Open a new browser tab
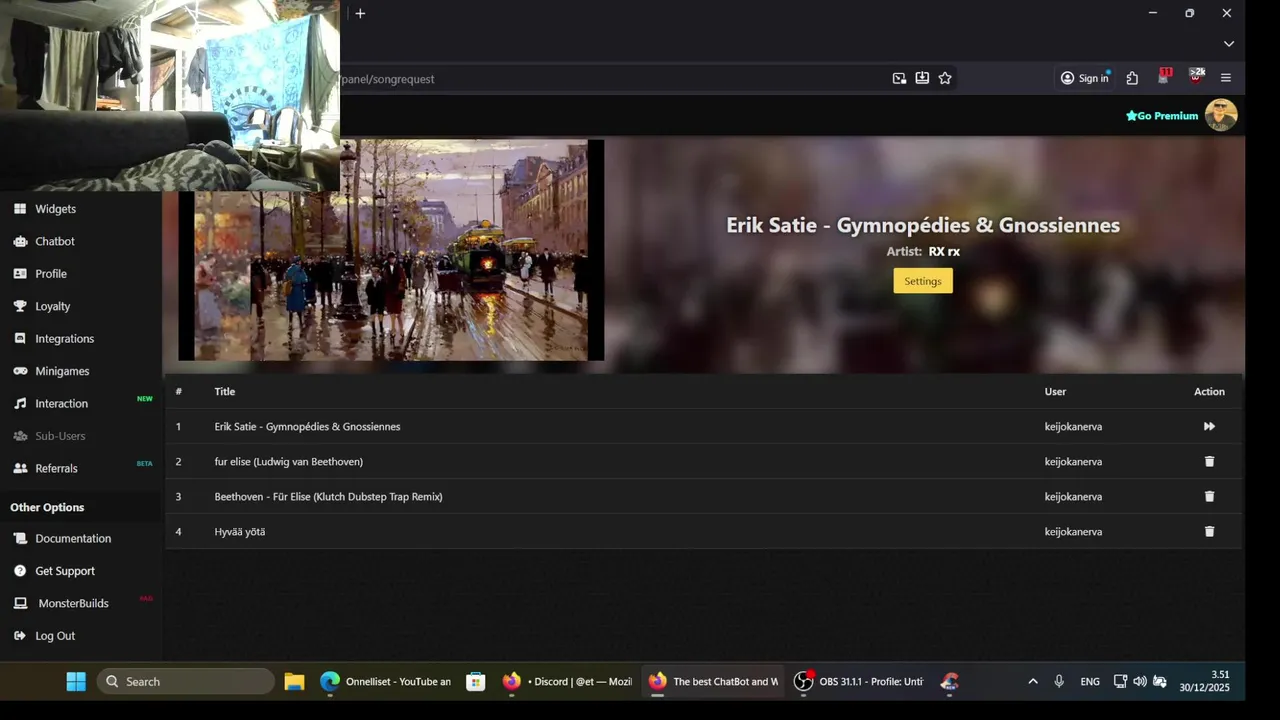The height and width of the screenshot is (720, 1280). click(360, 13)
